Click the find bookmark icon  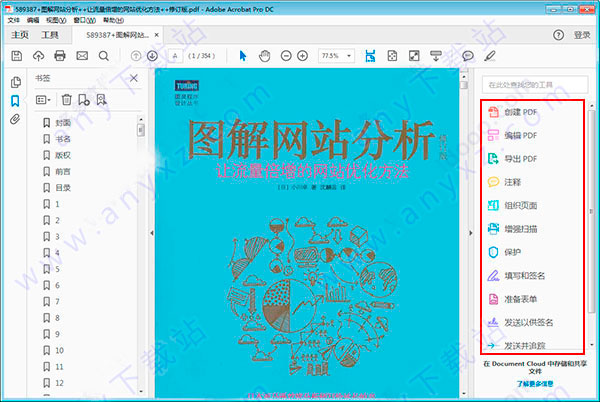click(101, 100)
